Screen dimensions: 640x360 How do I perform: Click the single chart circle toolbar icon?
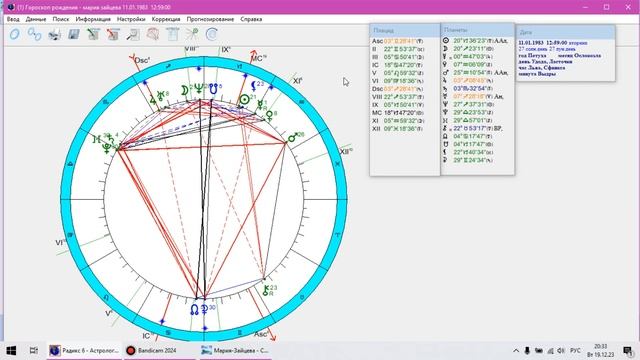click(15, 34)
